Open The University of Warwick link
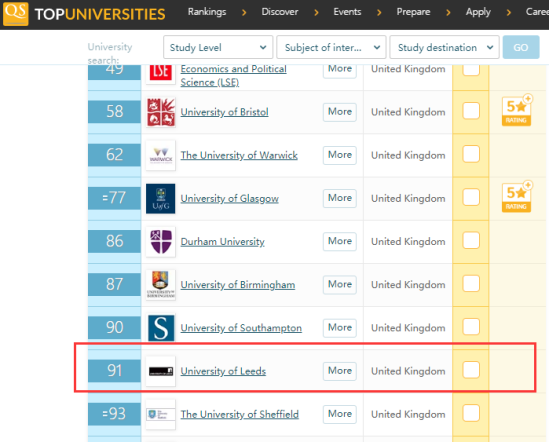549x442 pixels. pos(239,155)
